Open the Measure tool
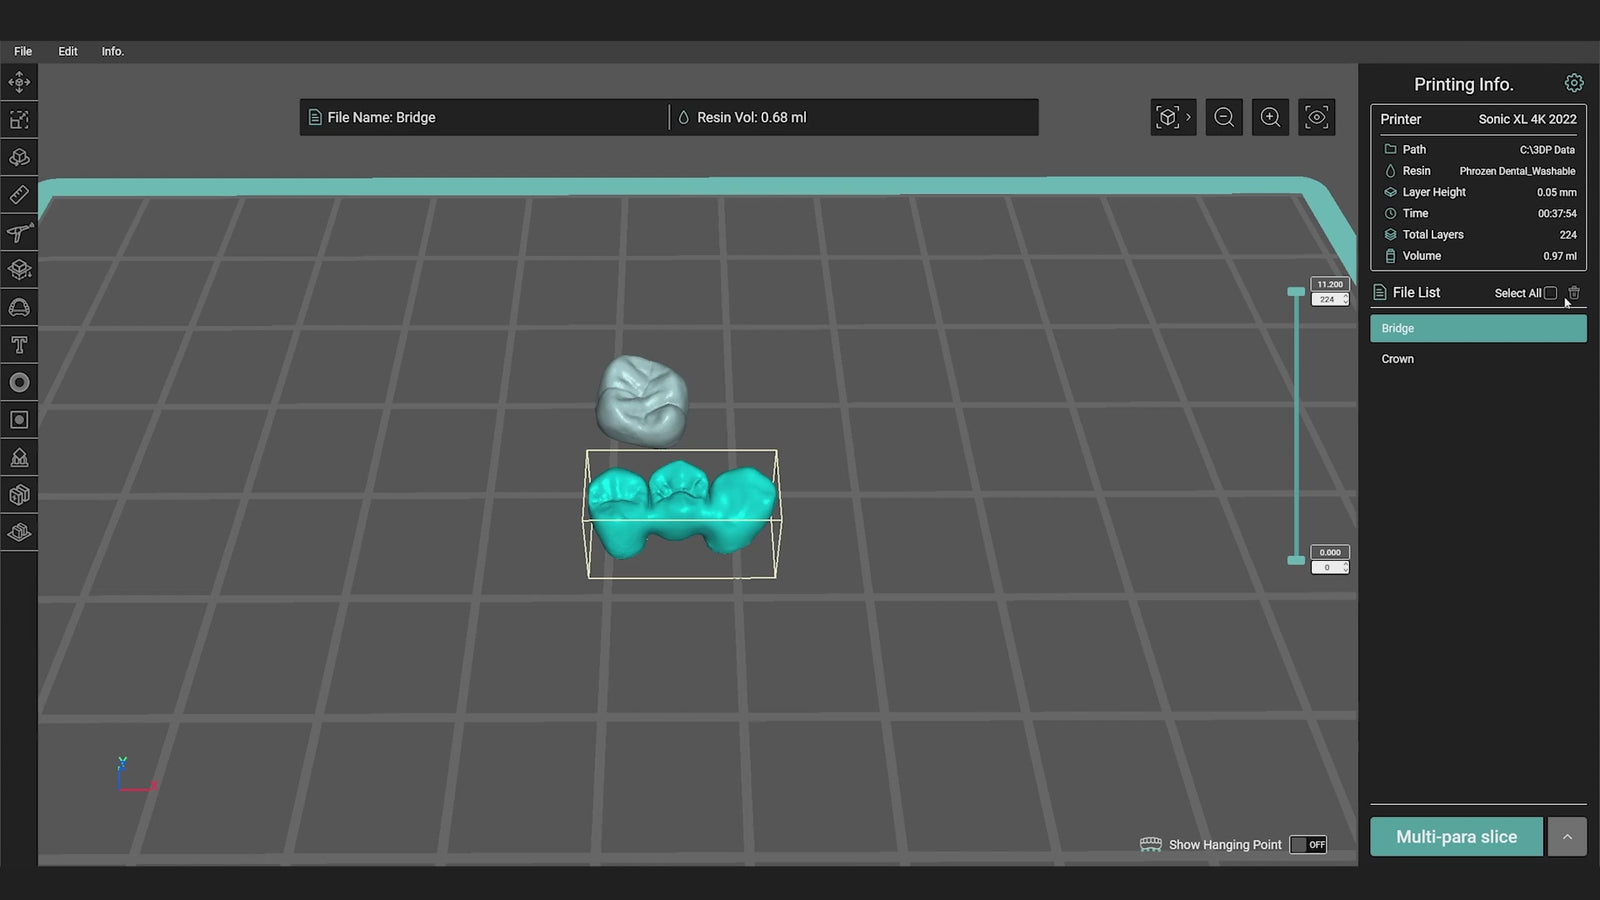The height and width of the screenshot is (900, 1600). (19, 194)
